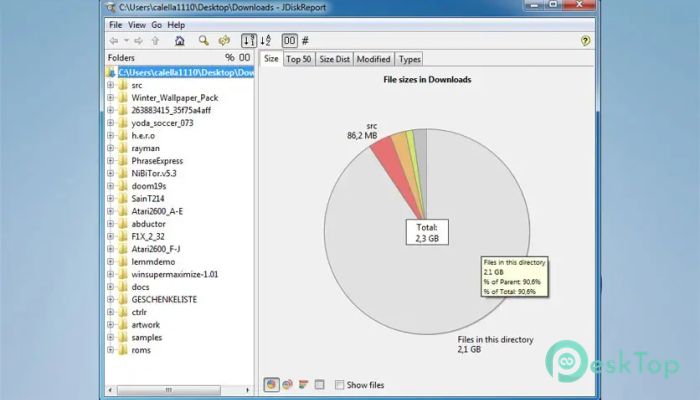Select the Atari2600_F-J folder
This screenshot has width=700, height=400.
click(x=156, y=249)
